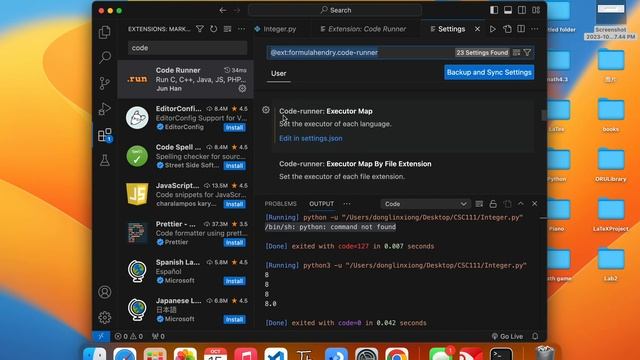
Task: Select Code Runner extension entry
Action: [186, 79]
